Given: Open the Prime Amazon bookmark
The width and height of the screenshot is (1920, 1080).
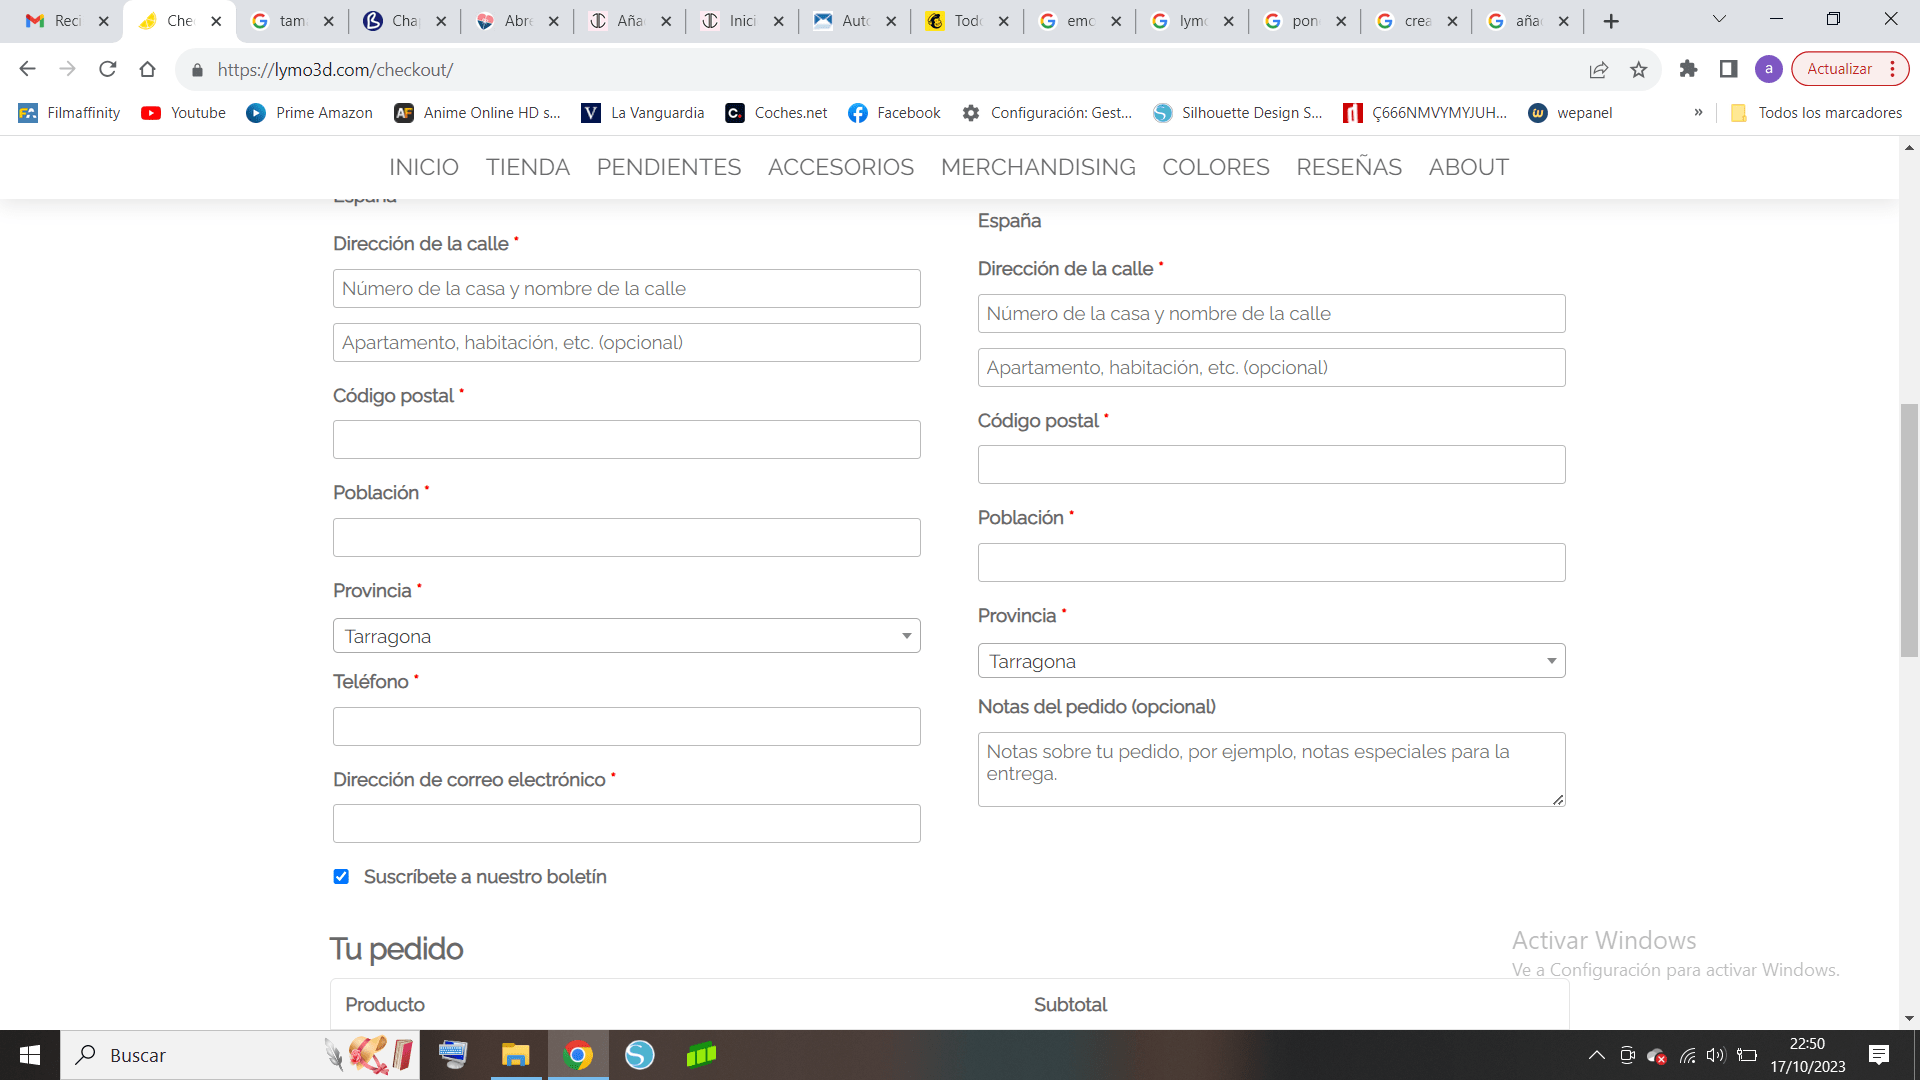Looking at the screenshot, I should point(310,113).
